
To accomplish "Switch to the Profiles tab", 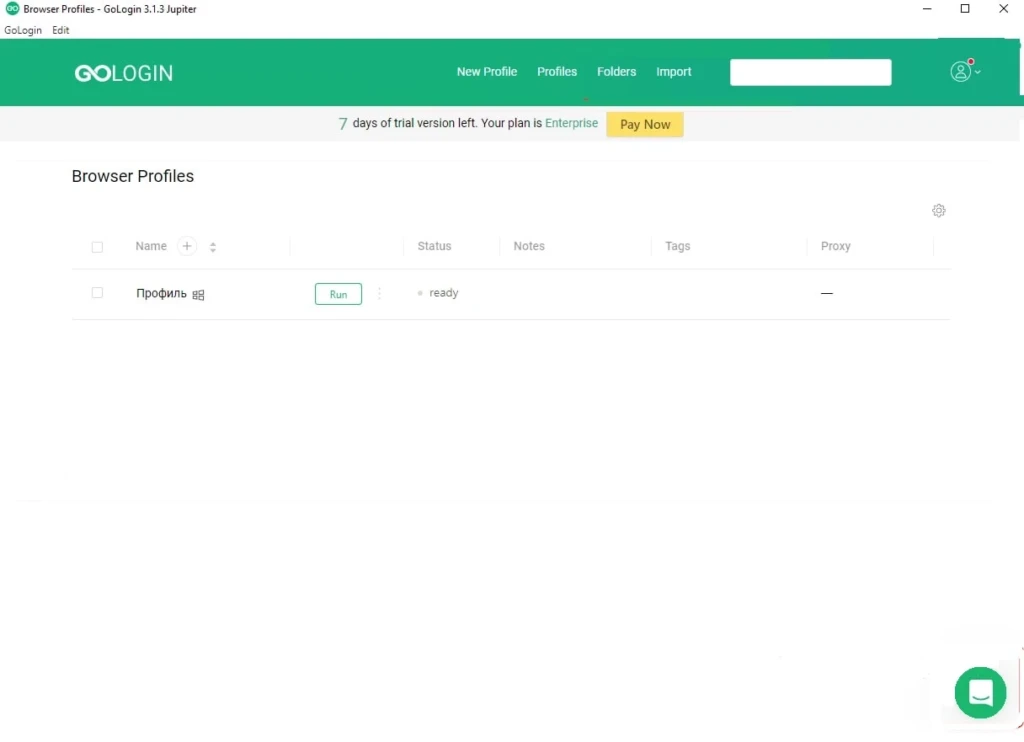I will tap(557, 72).
